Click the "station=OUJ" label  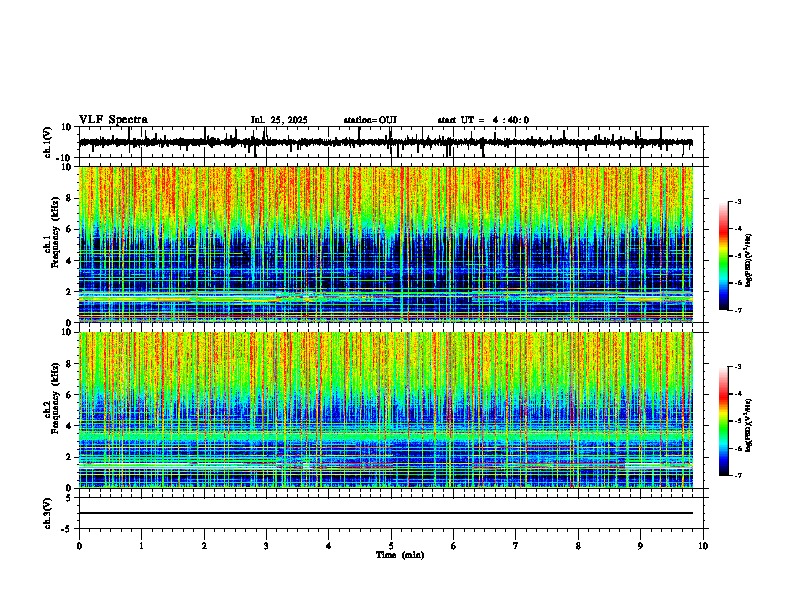tap(370, 120)
